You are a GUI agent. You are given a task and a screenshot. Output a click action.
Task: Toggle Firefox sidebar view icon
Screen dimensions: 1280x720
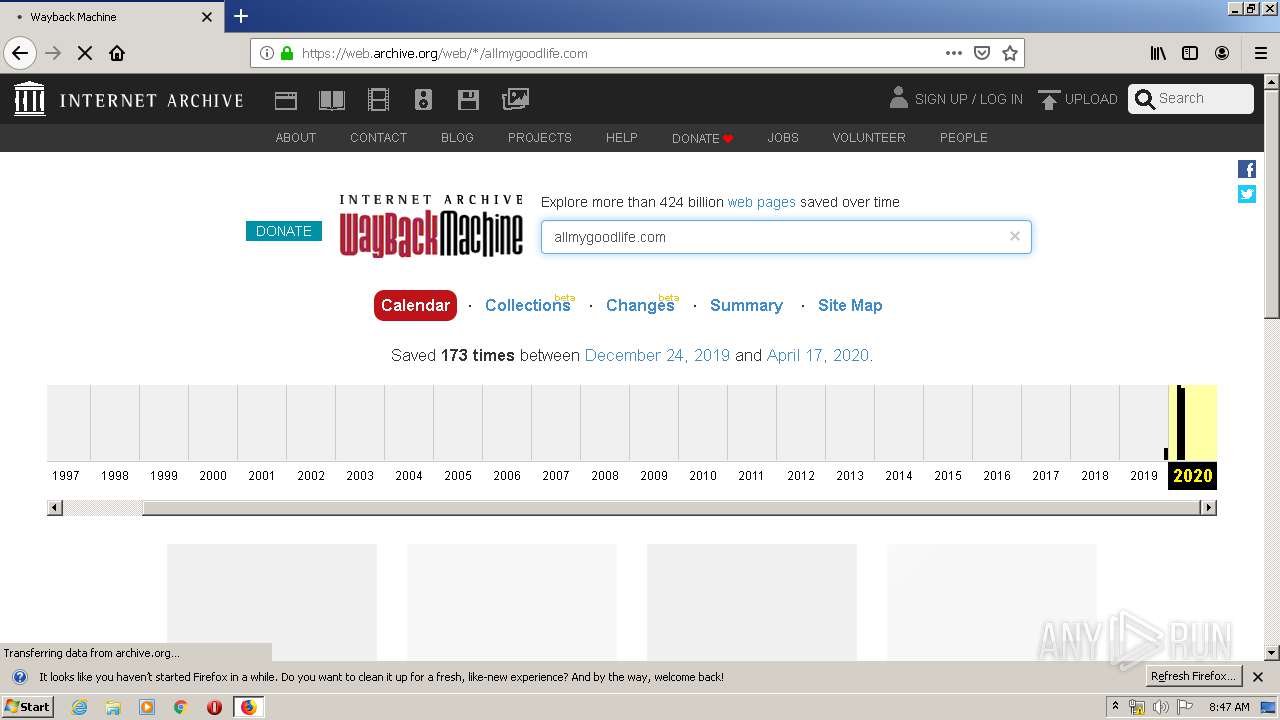pos(1190,53)
